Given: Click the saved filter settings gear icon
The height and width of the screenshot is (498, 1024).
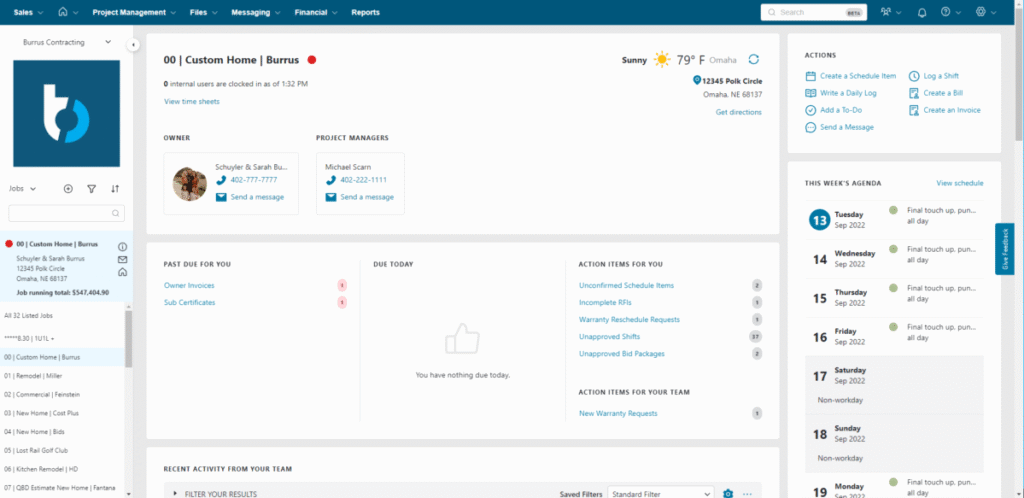Looking at the screenshot, I should (x=728, y=493).
